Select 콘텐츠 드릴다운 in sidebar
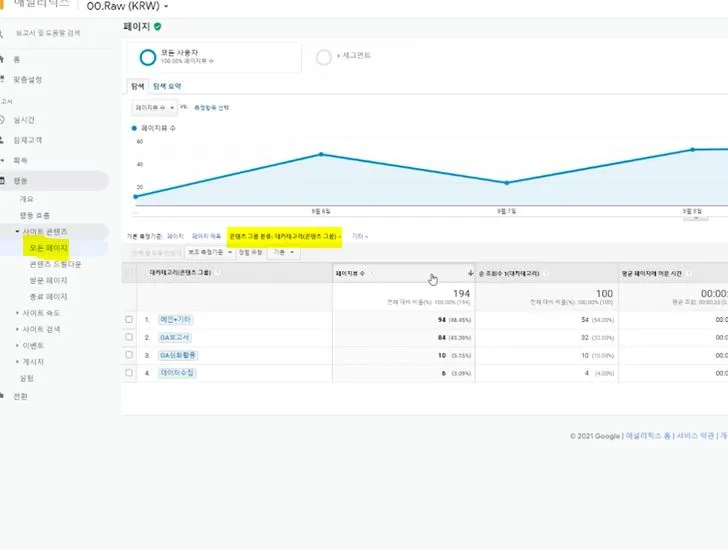Screen dimensions: 728x550 [55, 264]
